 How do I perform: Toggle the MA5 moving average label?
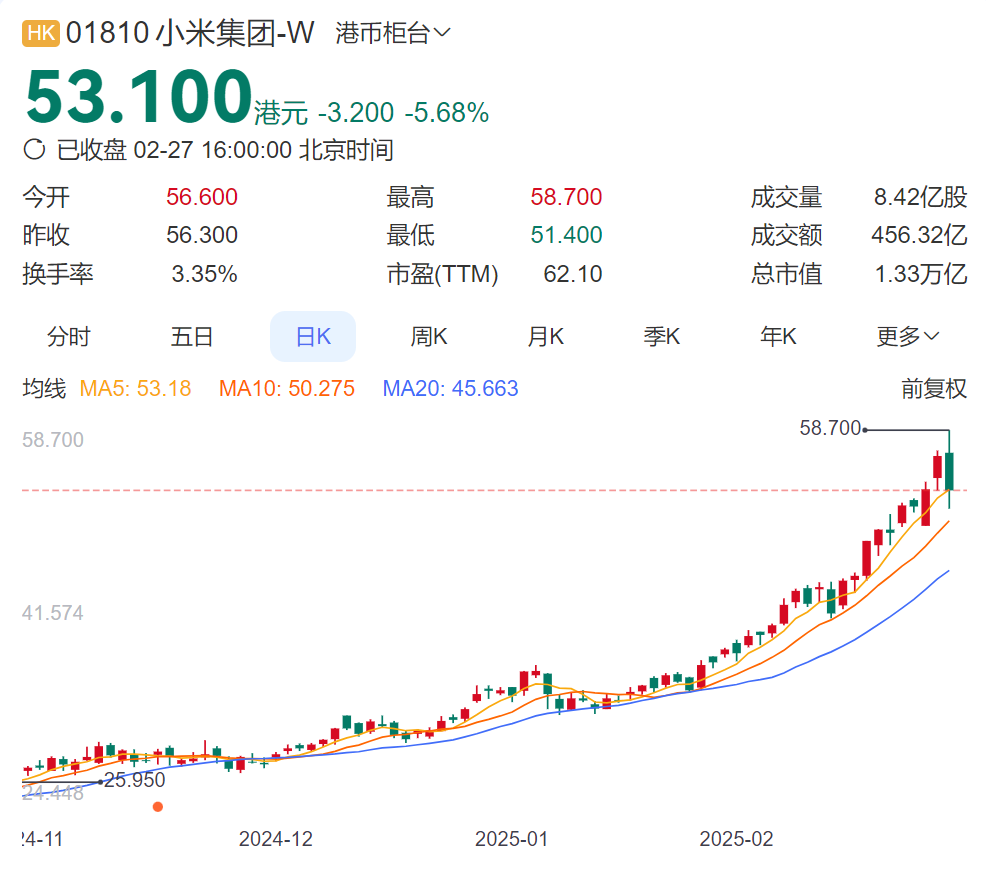tap(135, 389)
